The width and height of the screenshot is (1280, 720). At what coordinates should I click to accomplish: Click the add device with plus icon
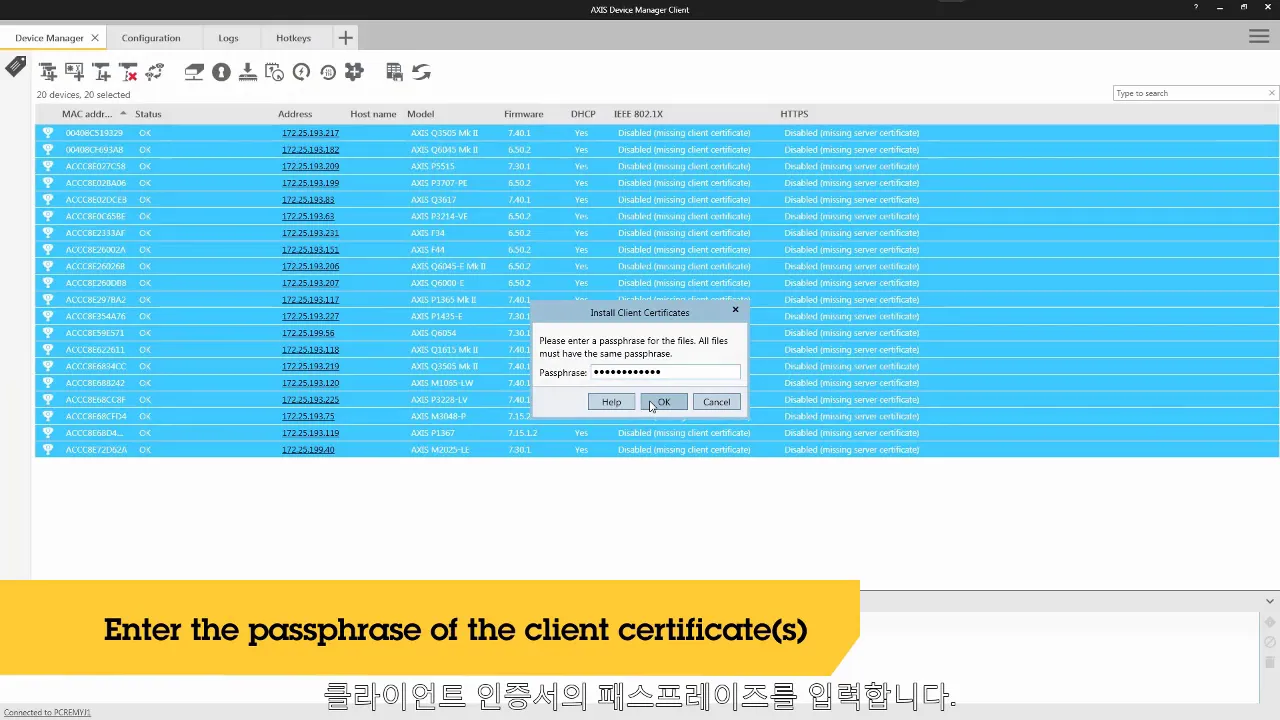(x=101, y=72)
